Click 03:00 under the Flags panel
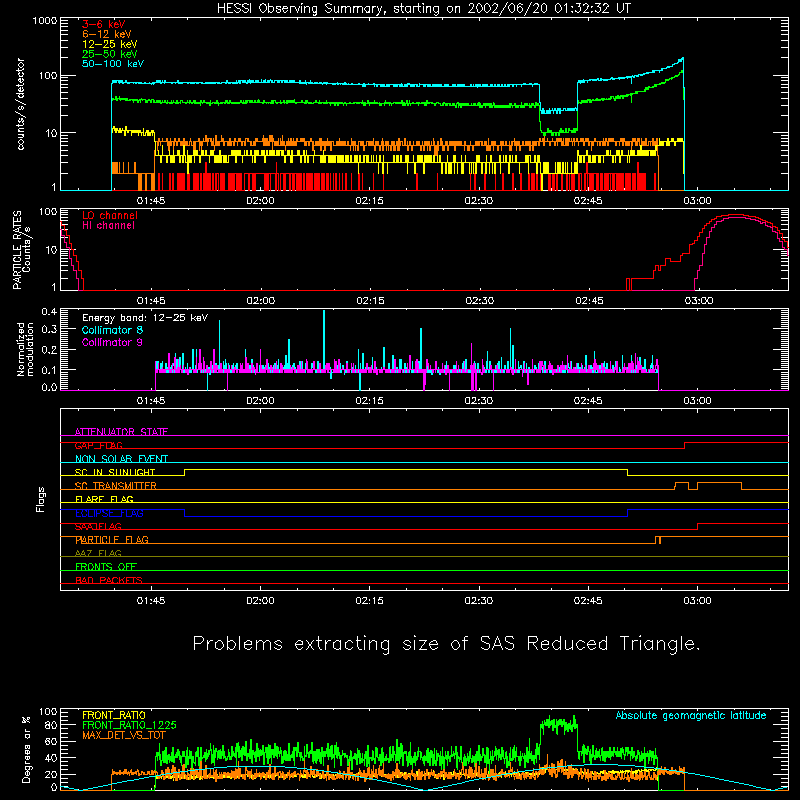Viewport: 800px width, 800px height. [x=697, y=601]
